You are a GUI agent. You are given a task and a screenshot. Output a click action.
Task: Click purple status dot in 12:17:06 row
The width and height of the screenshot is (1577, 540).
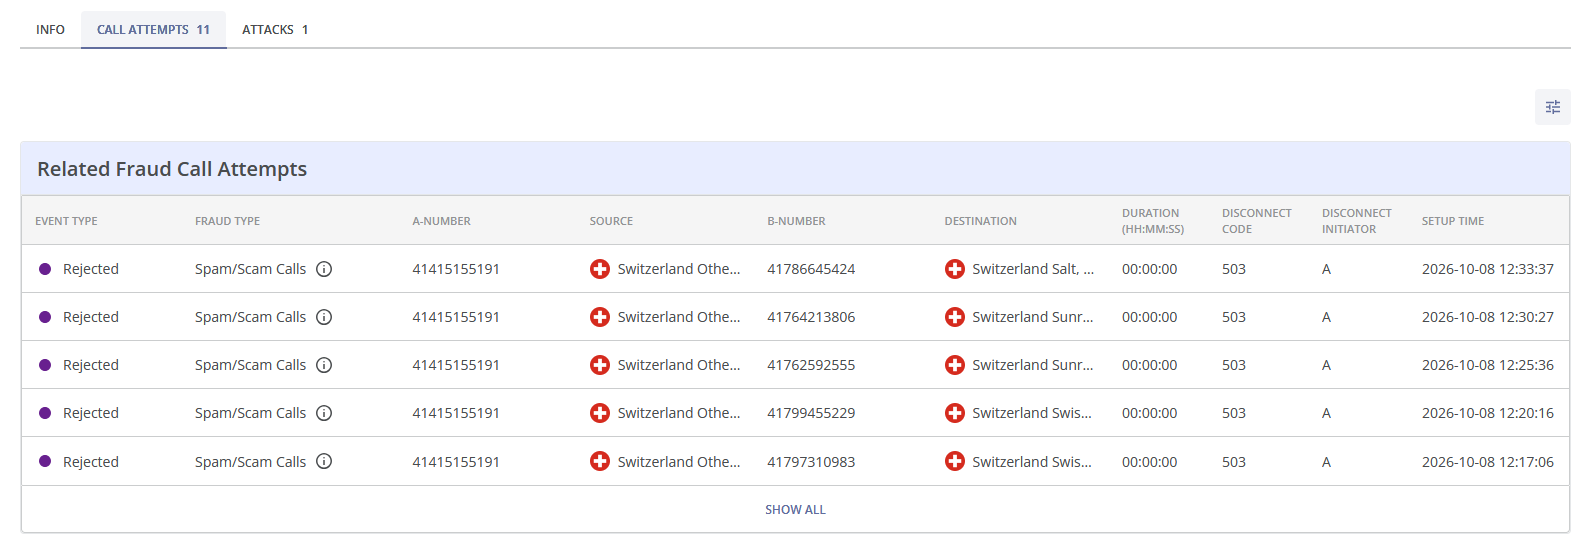coord(45,461)
